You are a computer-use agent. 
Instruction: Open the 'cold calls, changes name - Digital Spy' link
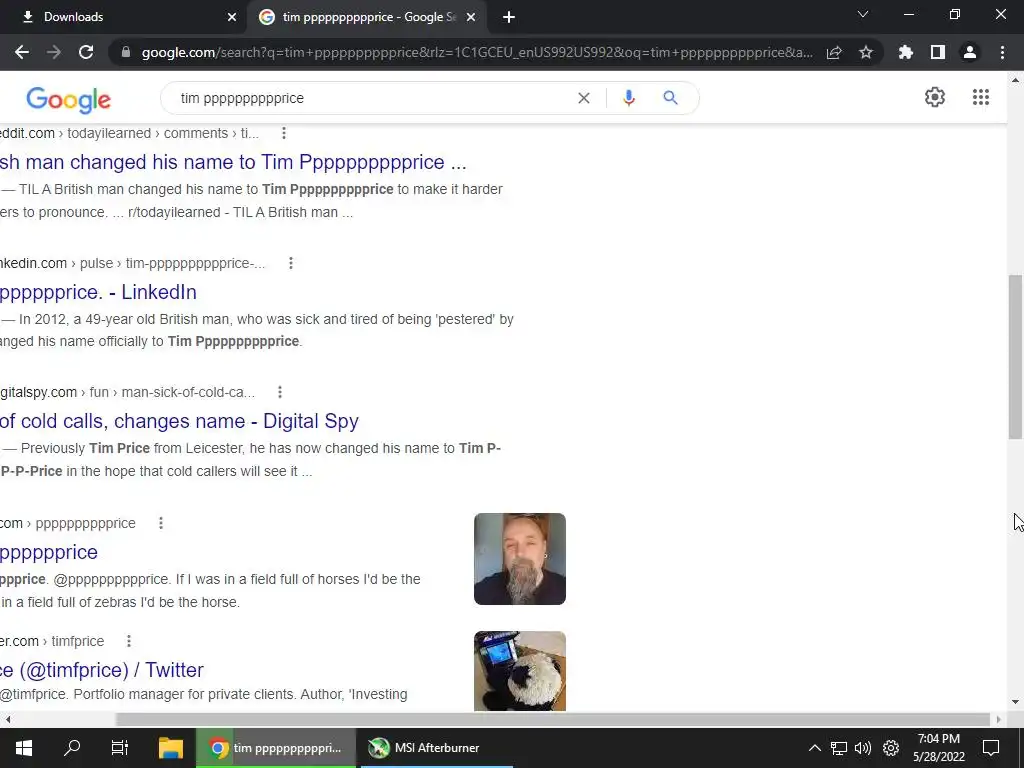[x=179, y=421]
